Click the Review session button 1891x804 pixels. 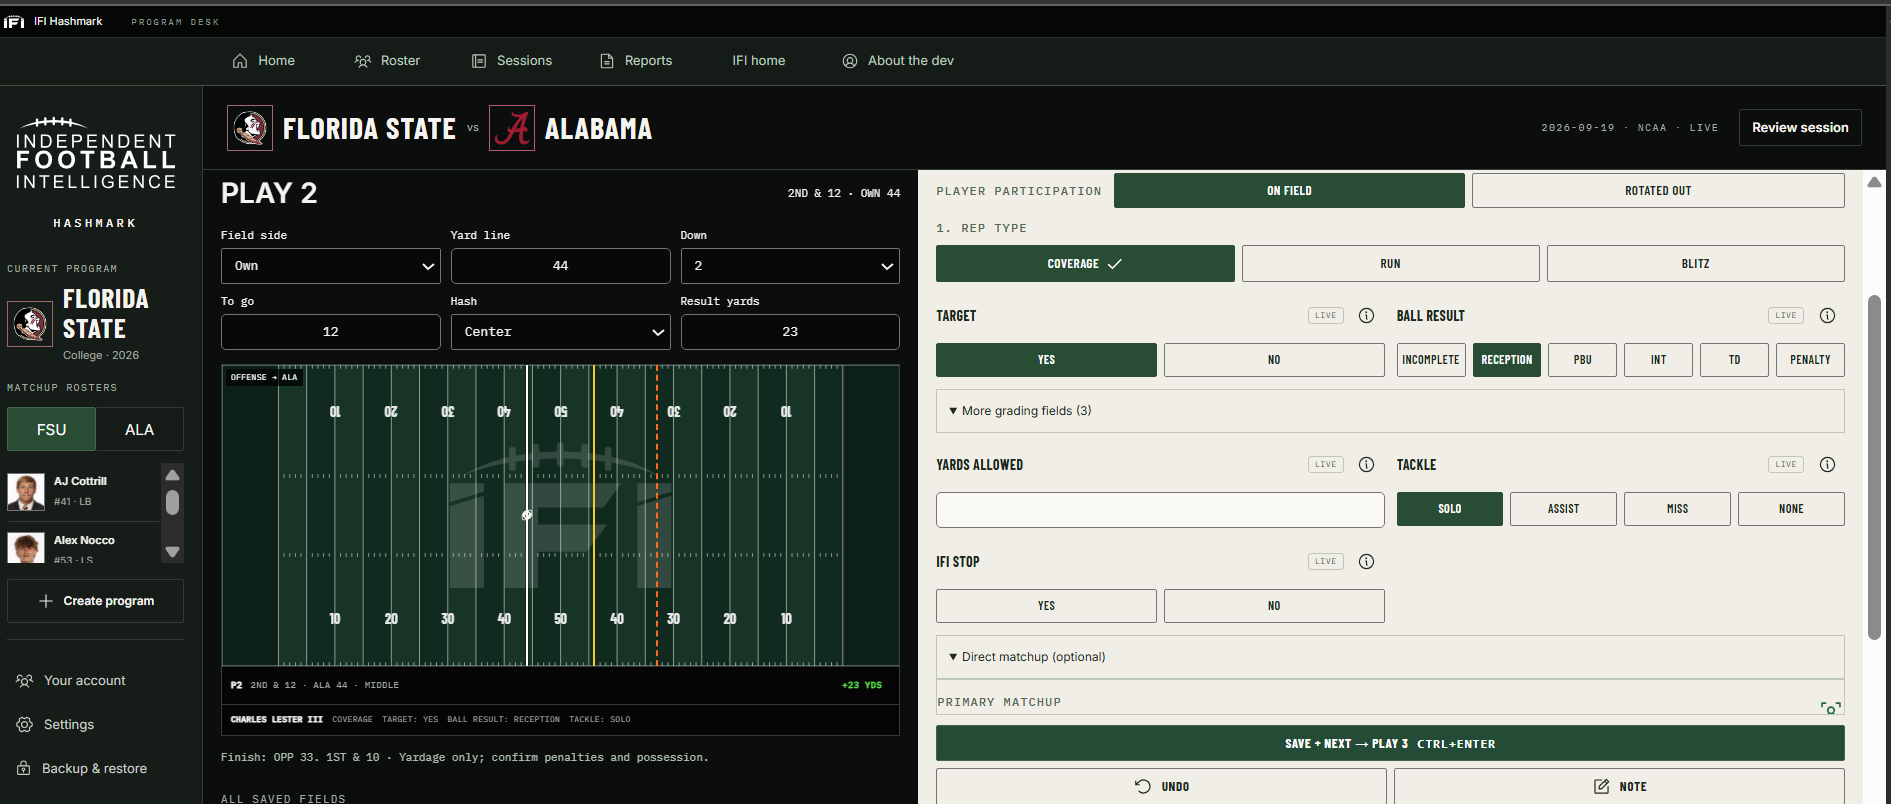point(1800,128)
